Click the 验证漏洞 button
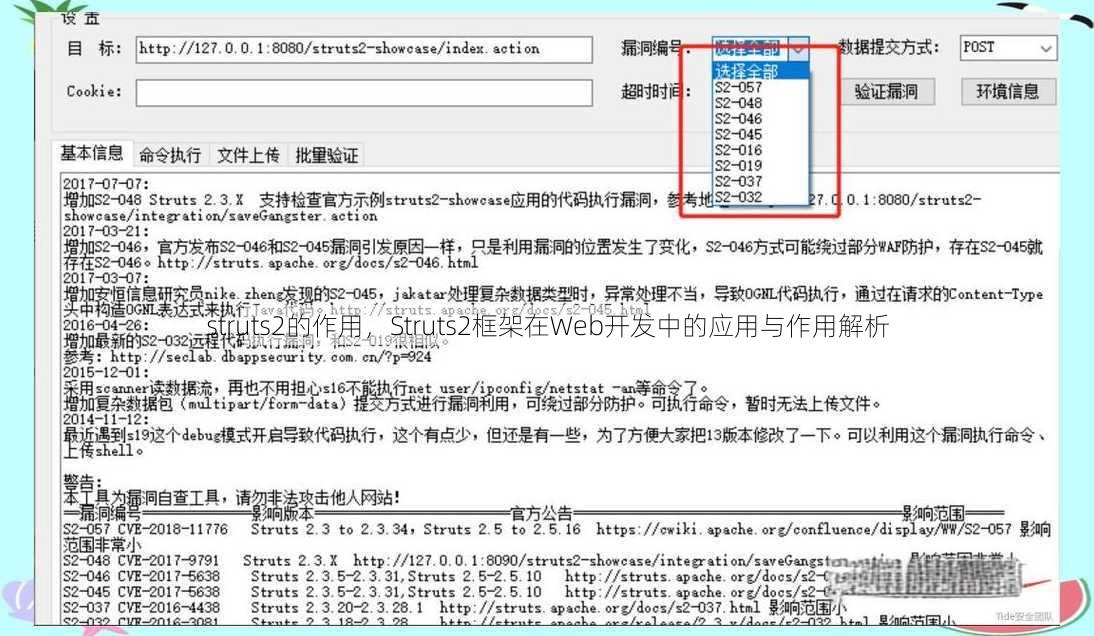The image size is (1094, 636). click(x=886, y=91)
